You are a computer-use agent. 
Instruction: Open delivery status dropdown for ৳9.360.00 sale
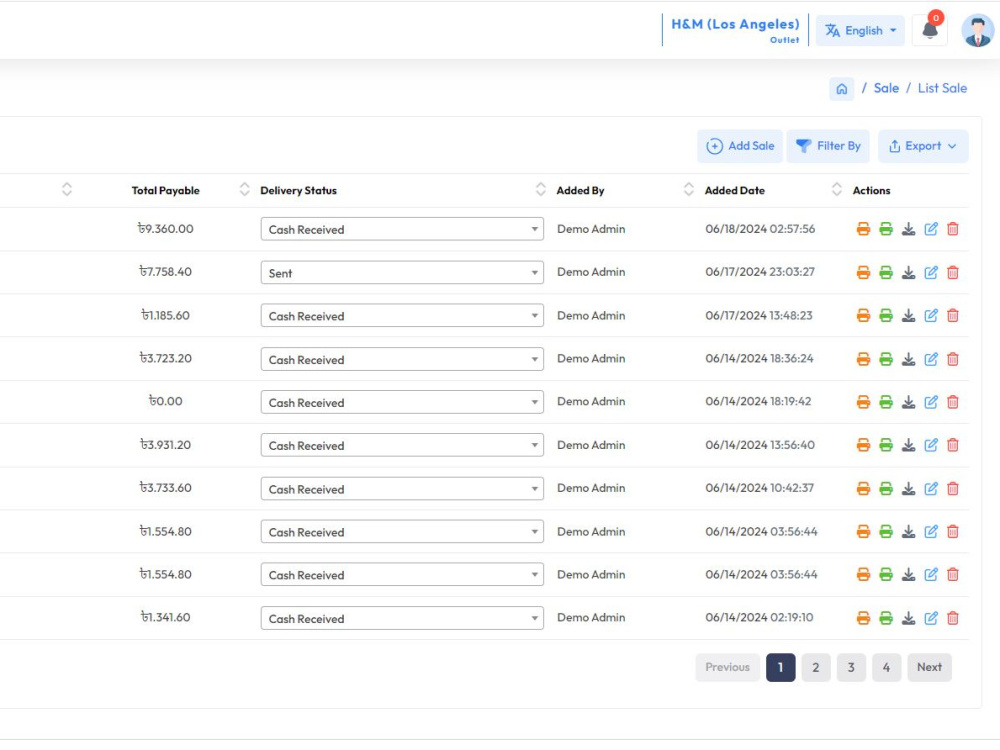point(402,229)
